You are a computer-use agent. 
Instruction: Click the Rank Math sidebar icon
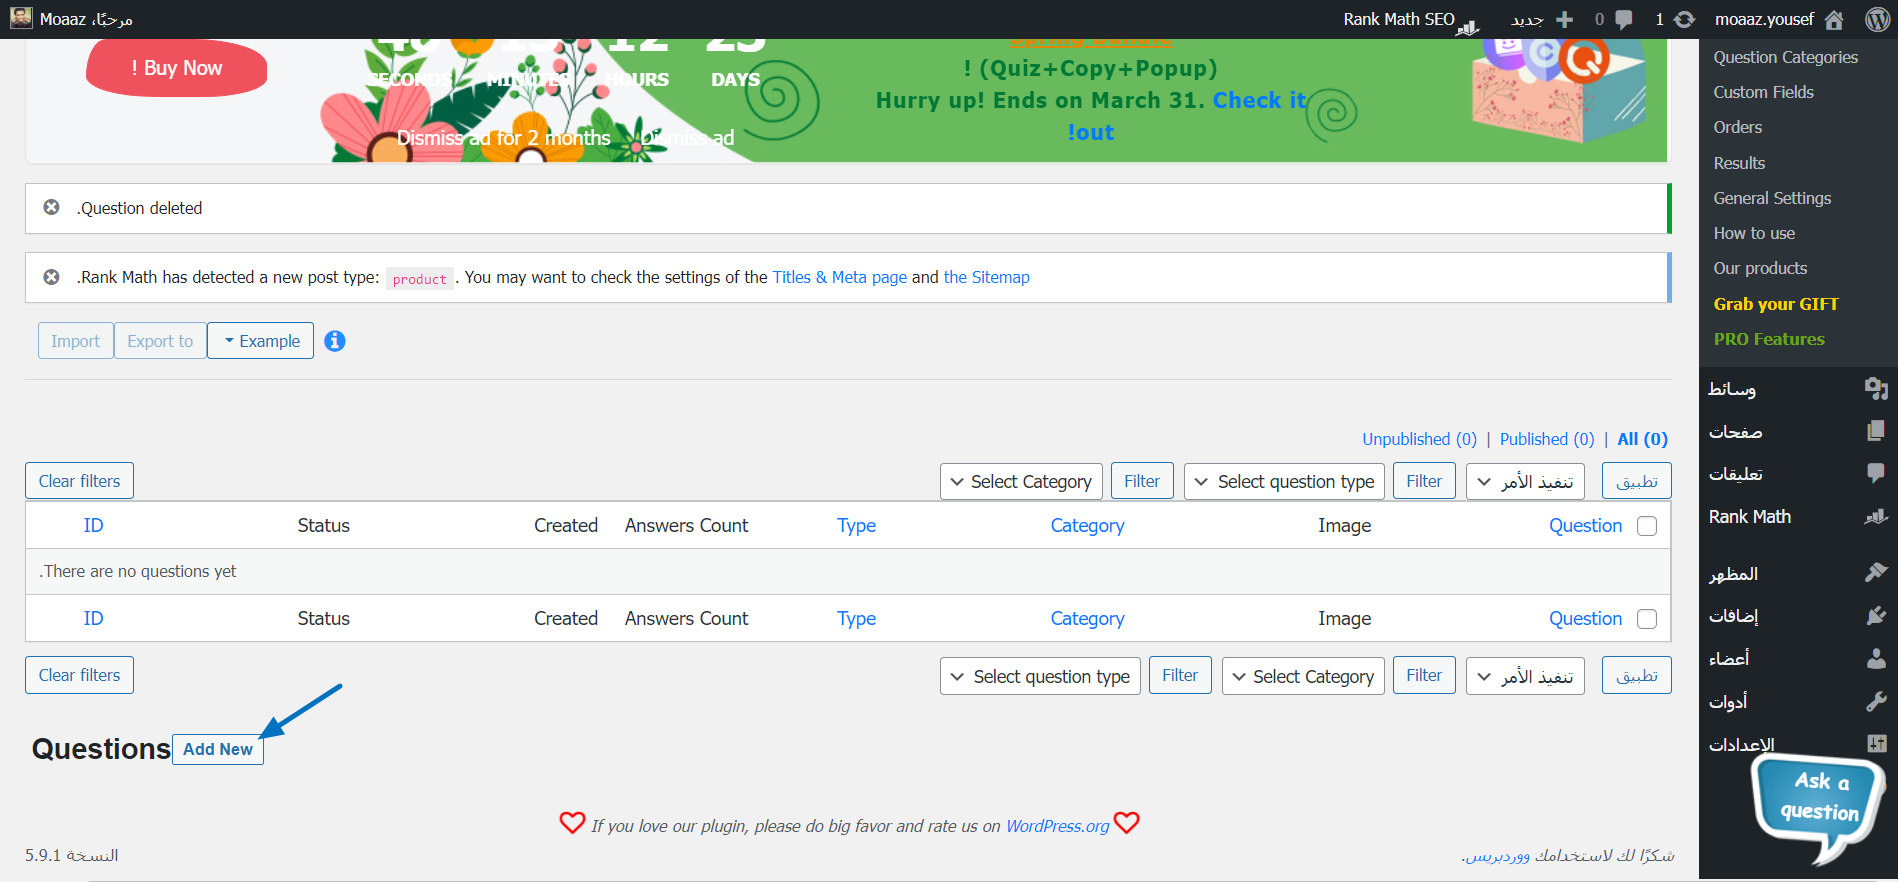tap(1876, 517)
